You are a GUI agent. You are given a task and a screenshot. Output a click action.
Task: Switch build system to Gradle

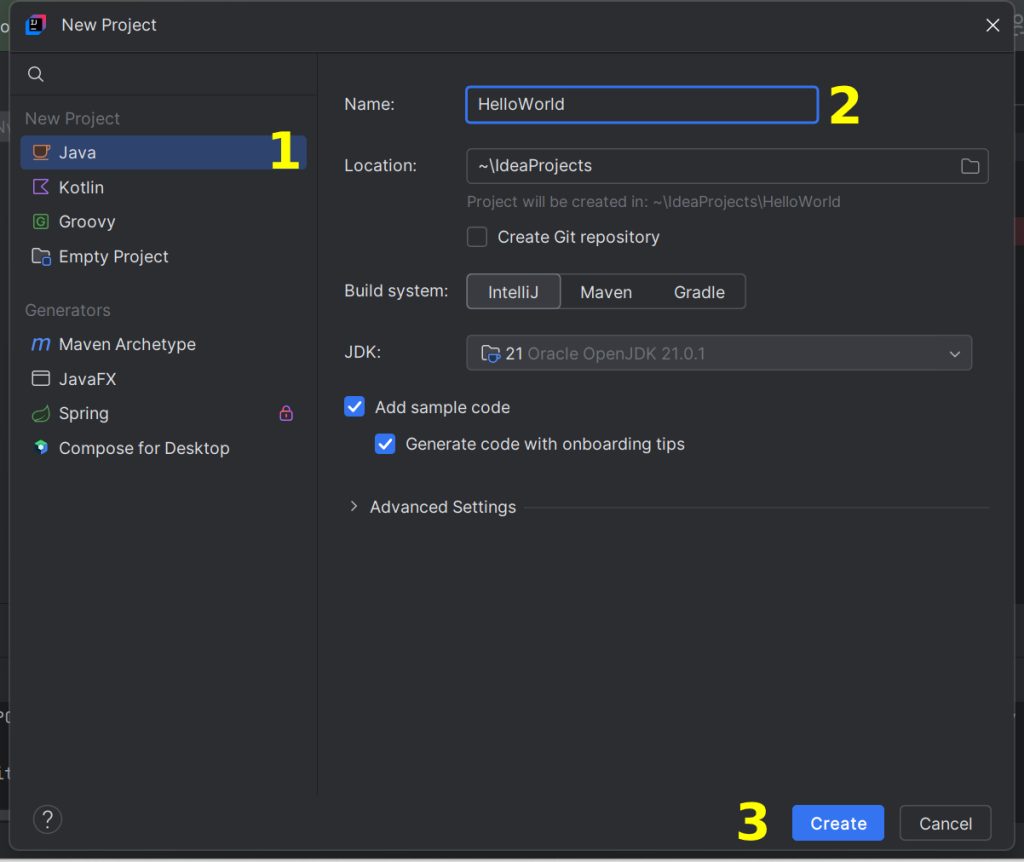[x=699, y=292]
